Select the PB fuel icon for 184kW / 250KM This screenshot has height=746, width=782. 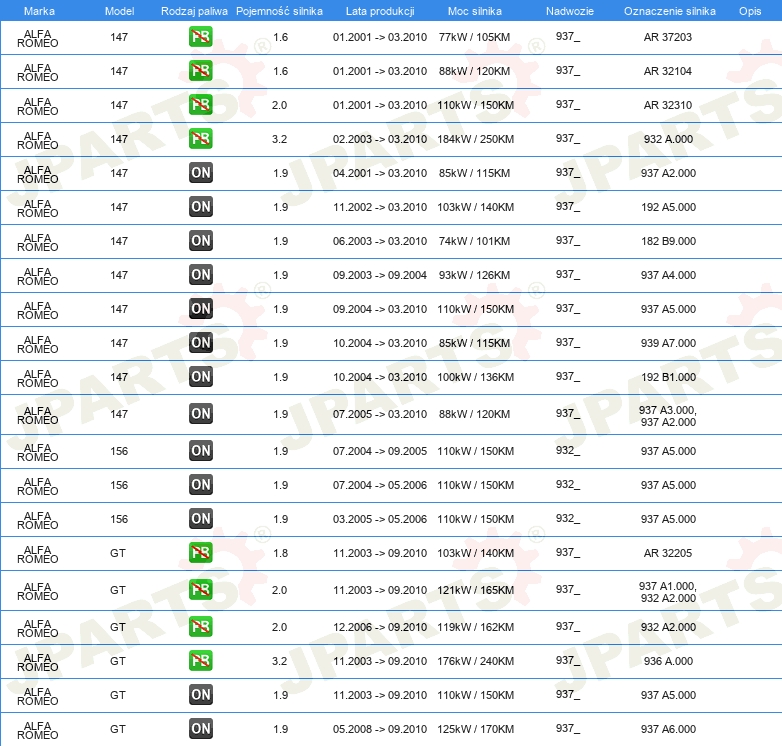click(x=200, y=139)
